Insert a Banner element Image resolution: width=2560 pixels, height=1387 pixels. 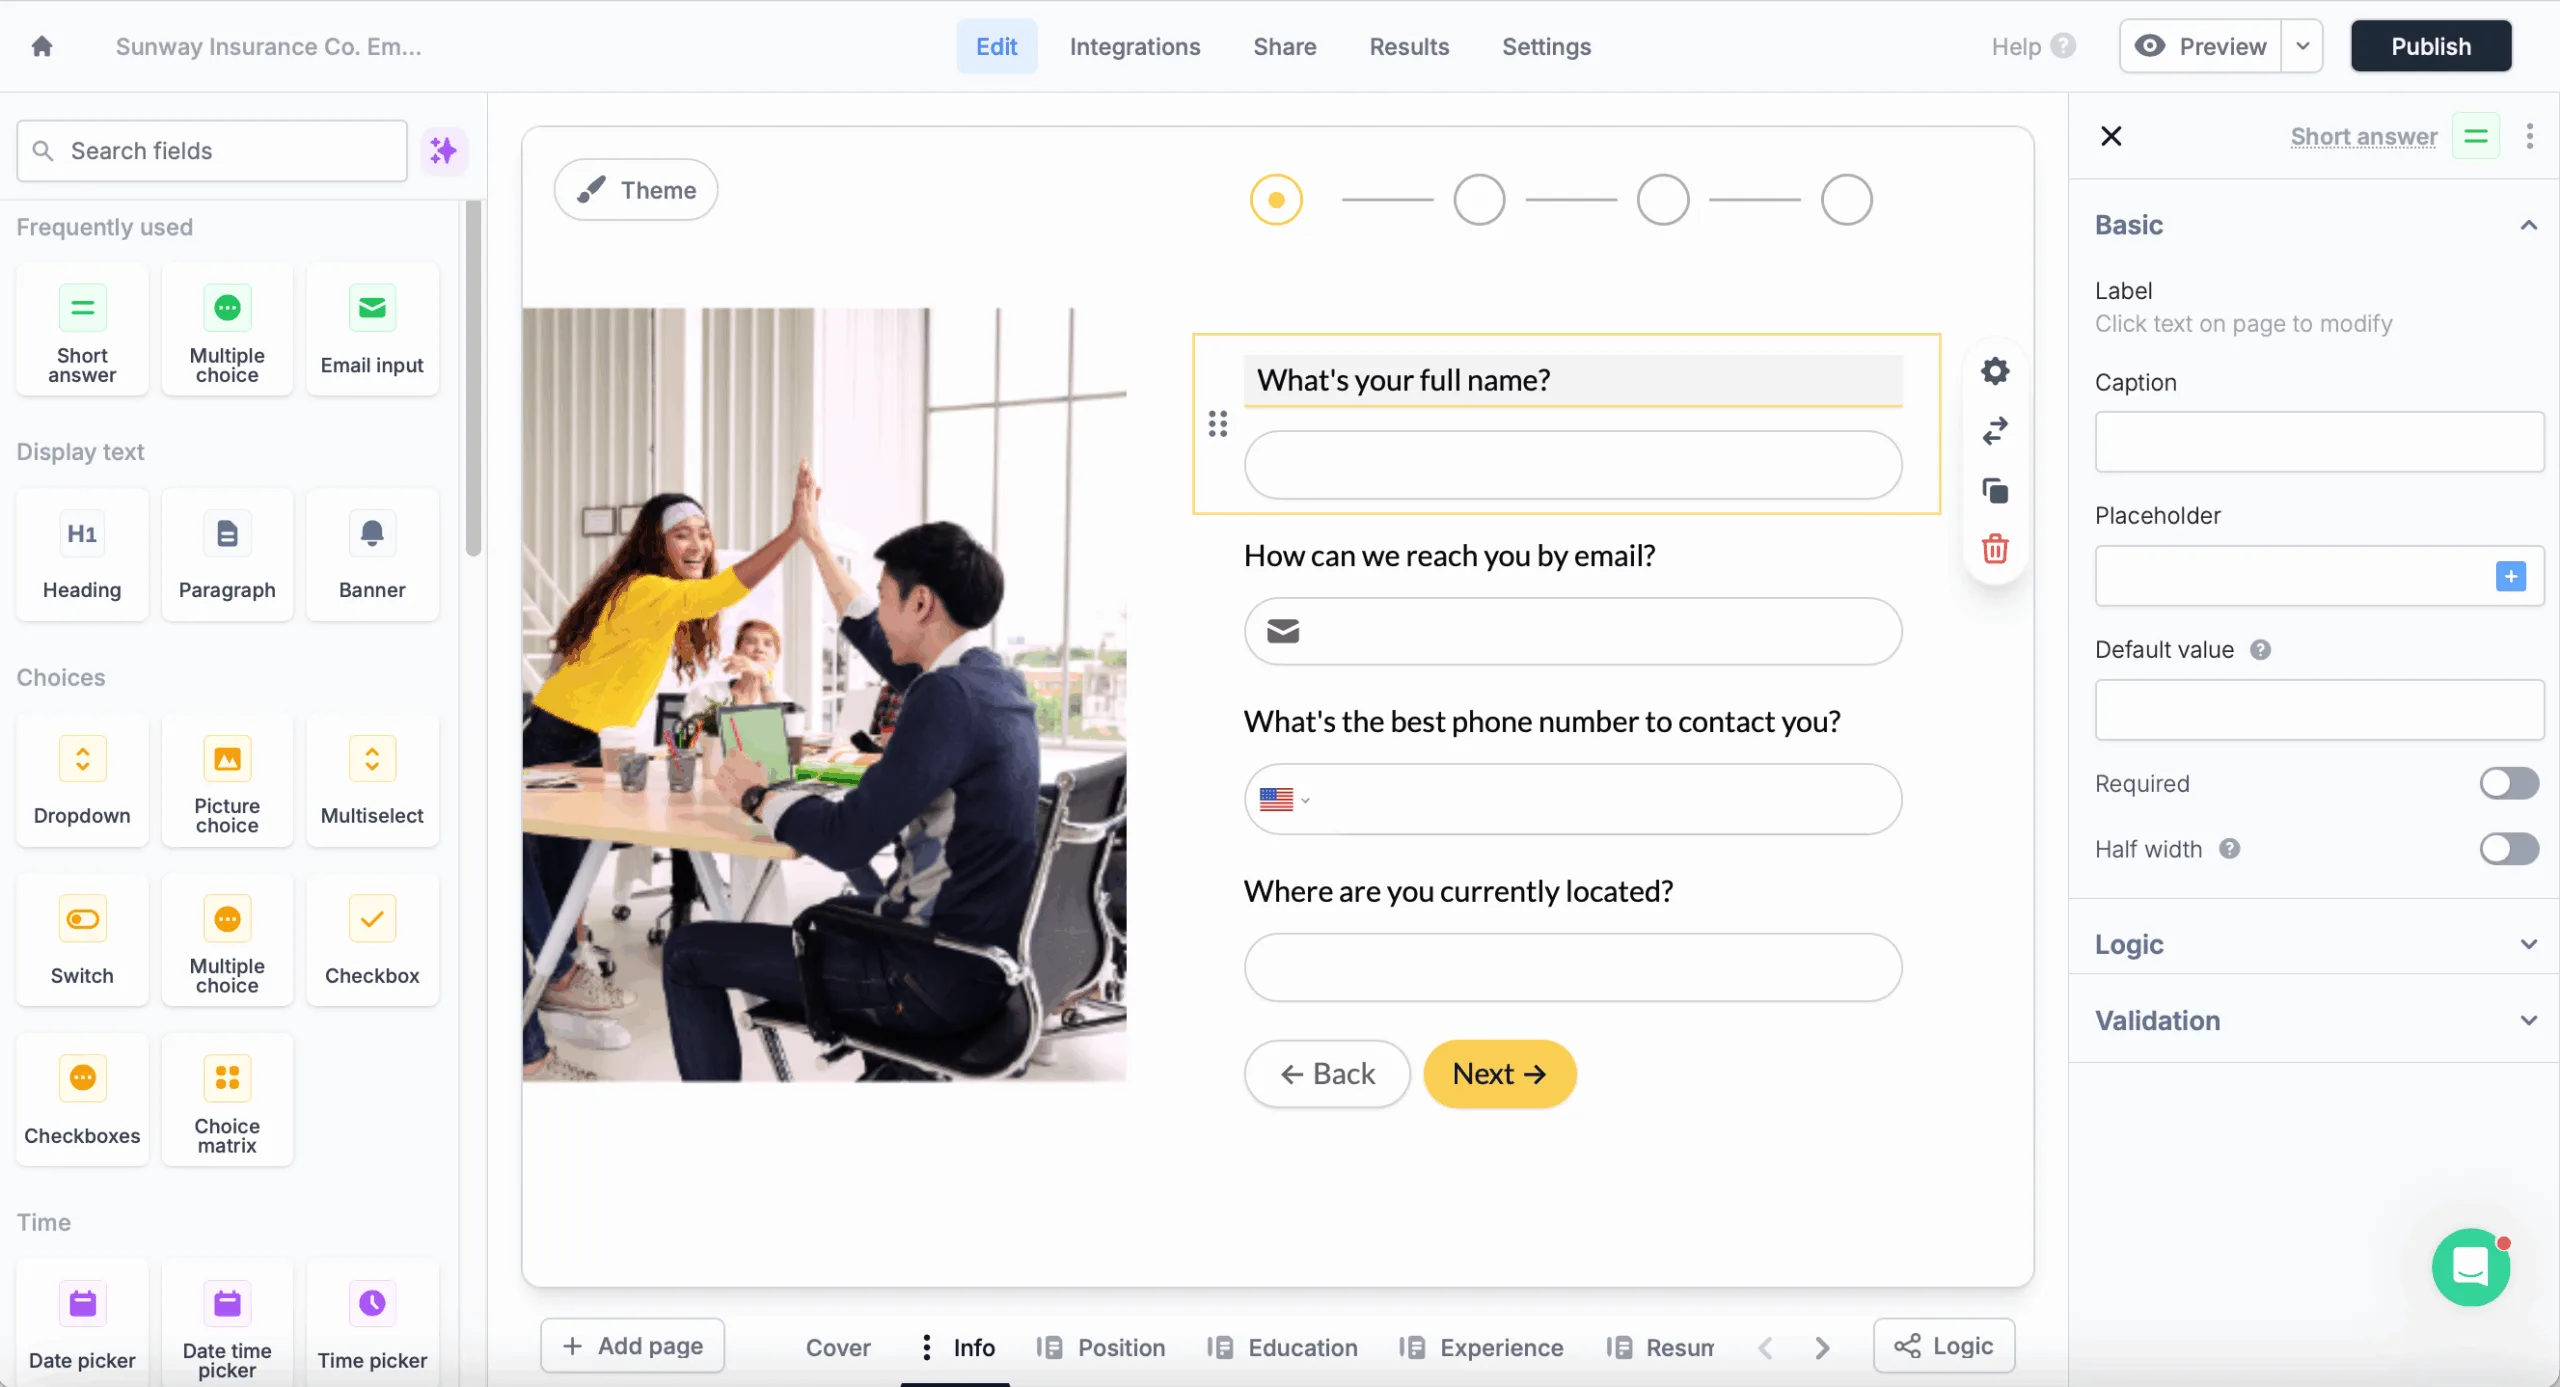tap(372, 555)
